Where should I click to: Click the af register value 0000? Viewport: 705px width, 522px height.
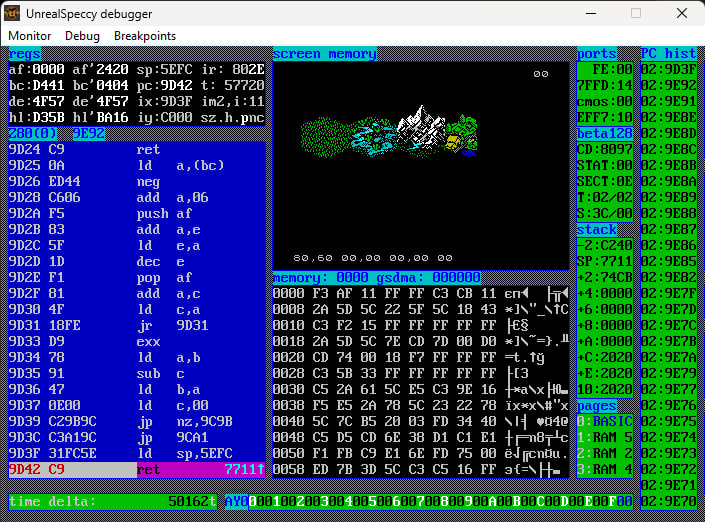49,70
